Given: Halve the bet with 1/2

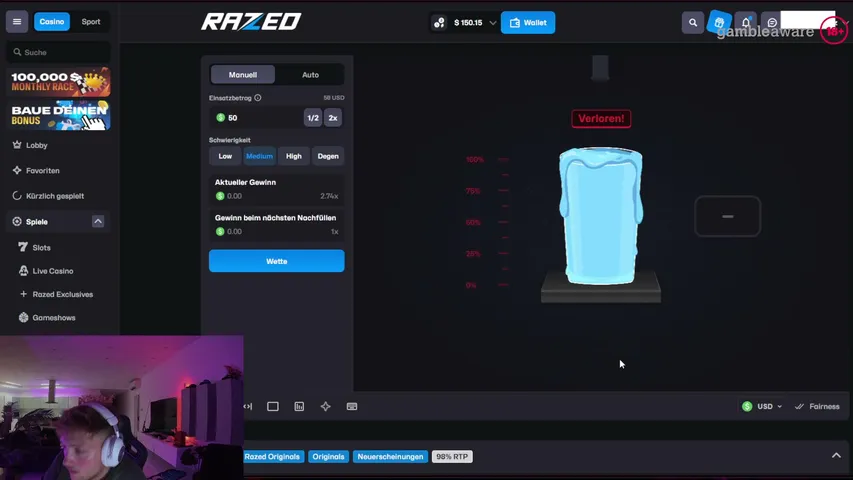Looking at the screenshot, I should (313, 118).
